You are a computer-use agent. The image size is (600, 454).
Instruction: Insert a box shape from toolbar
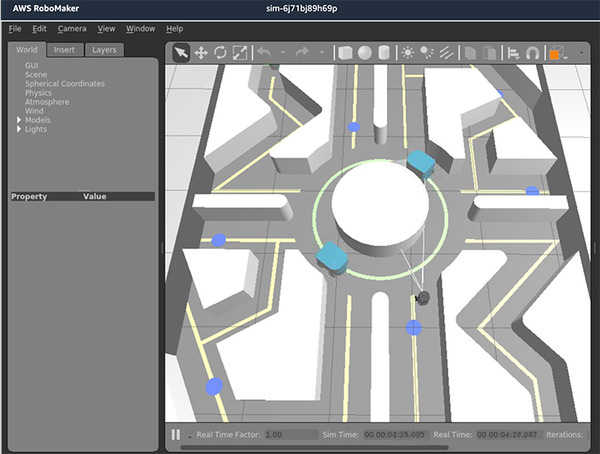point(345,52)
